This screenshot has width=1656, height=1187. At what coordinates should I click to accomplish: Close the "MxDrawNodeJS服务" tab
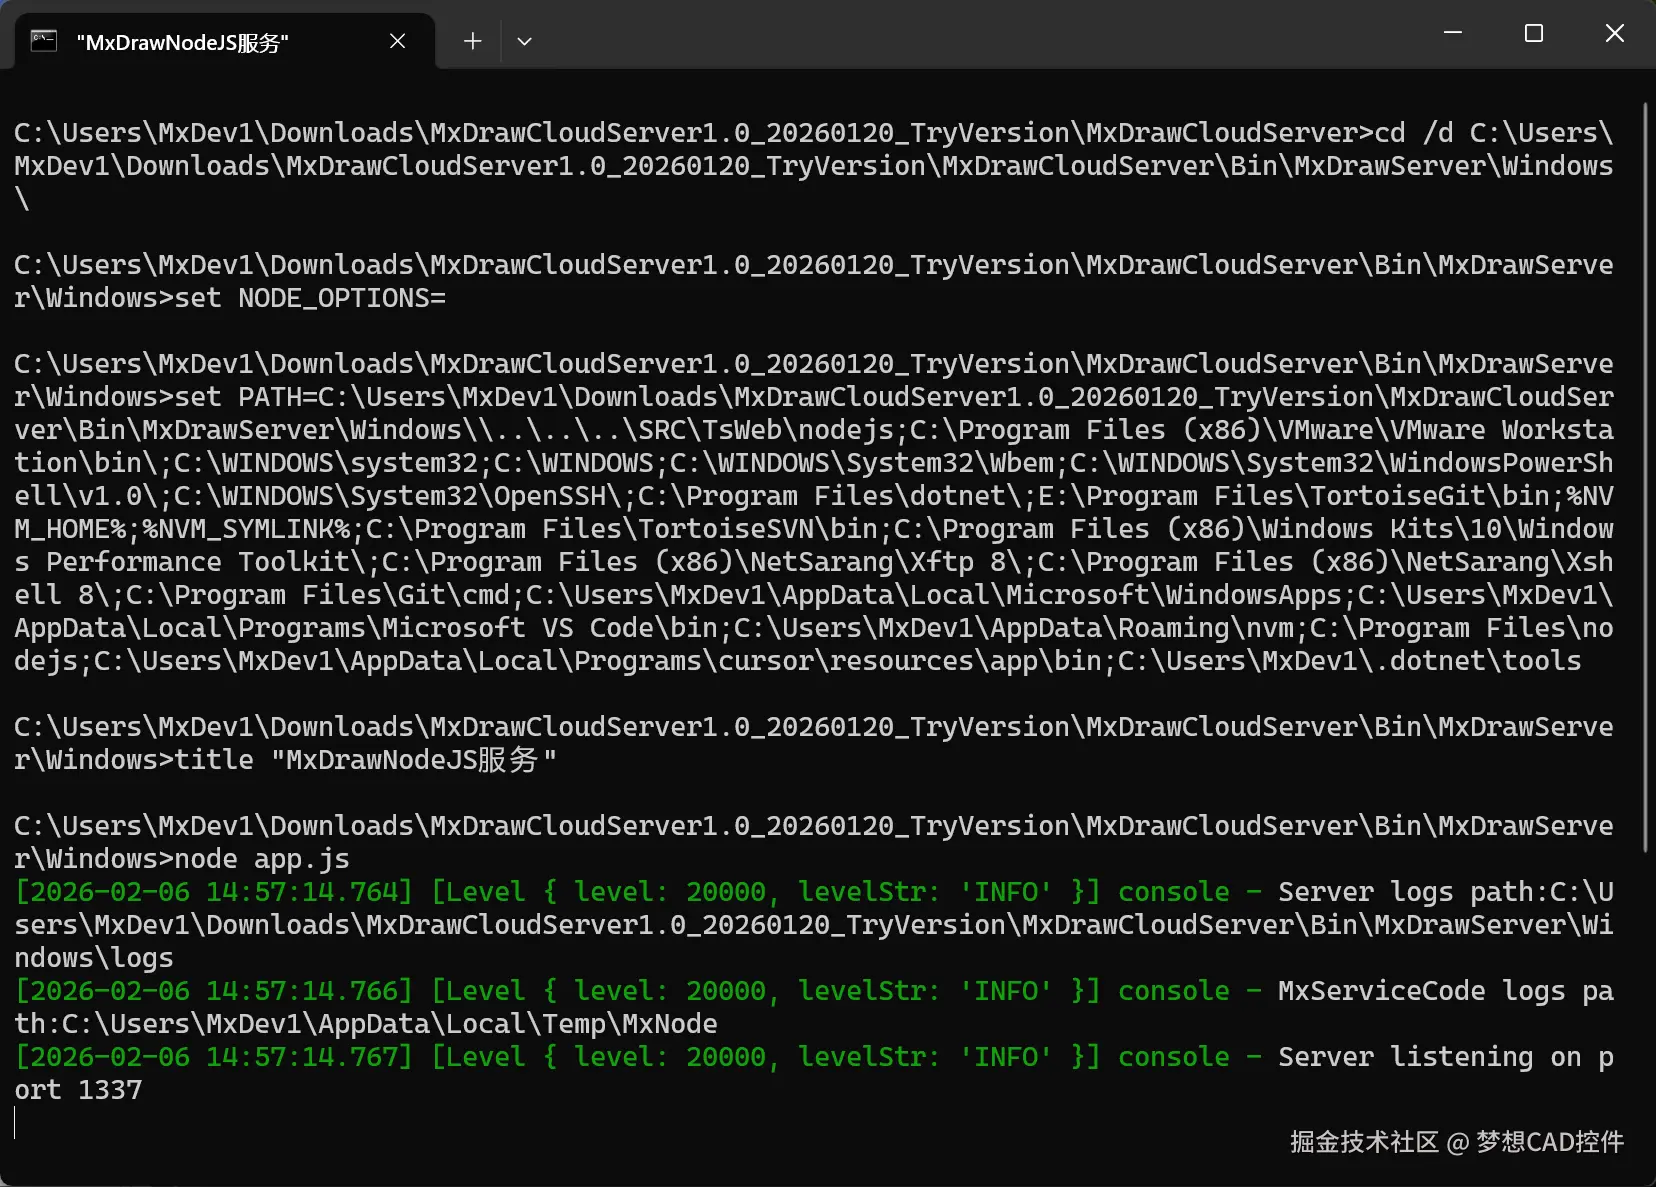click(397, 41)
